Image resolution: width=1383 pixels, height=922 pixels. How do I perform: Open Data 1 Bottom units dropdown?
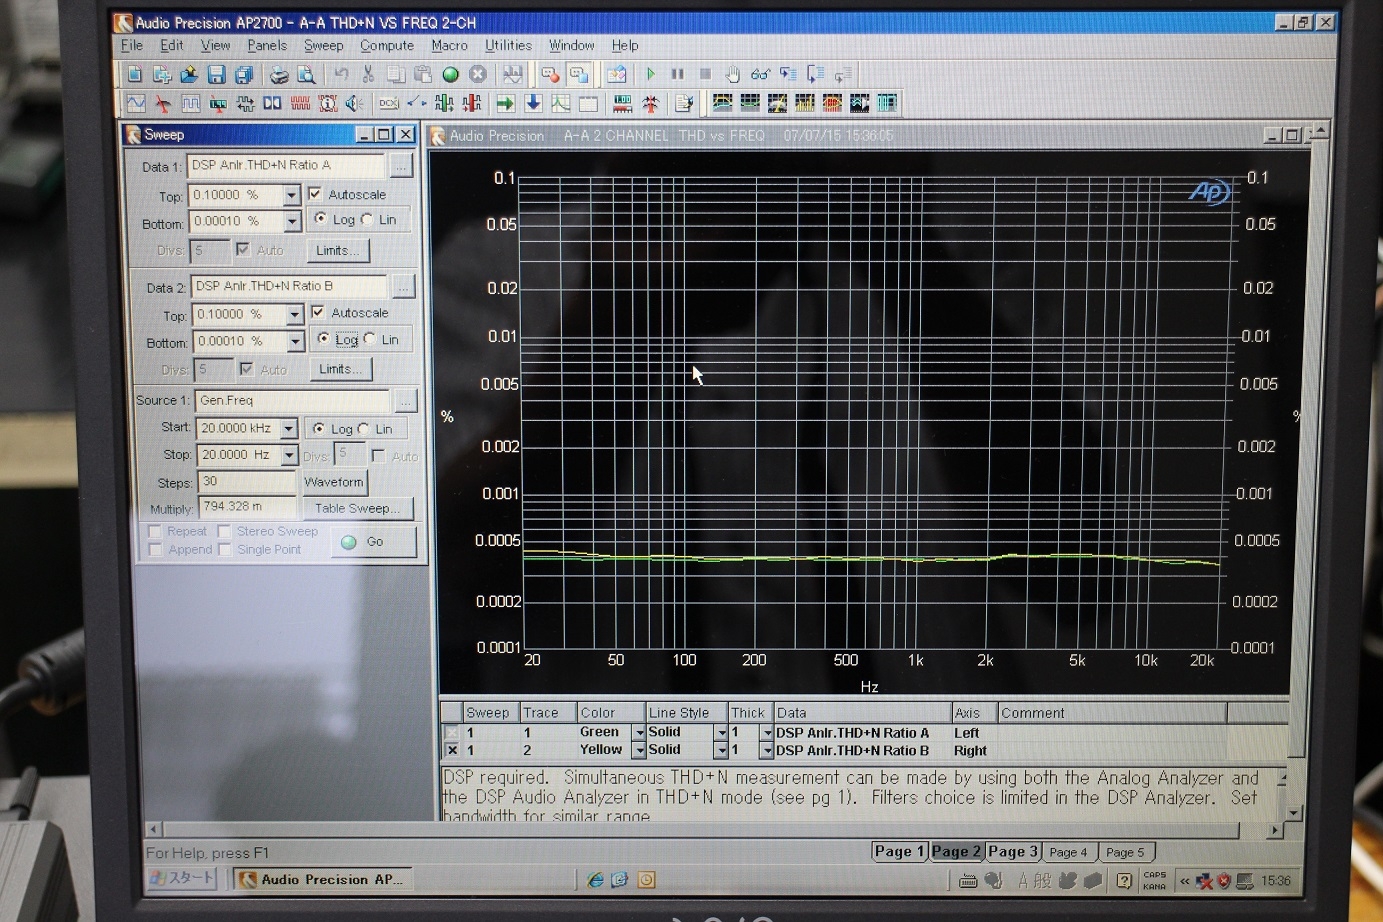[x=292, y=221]
